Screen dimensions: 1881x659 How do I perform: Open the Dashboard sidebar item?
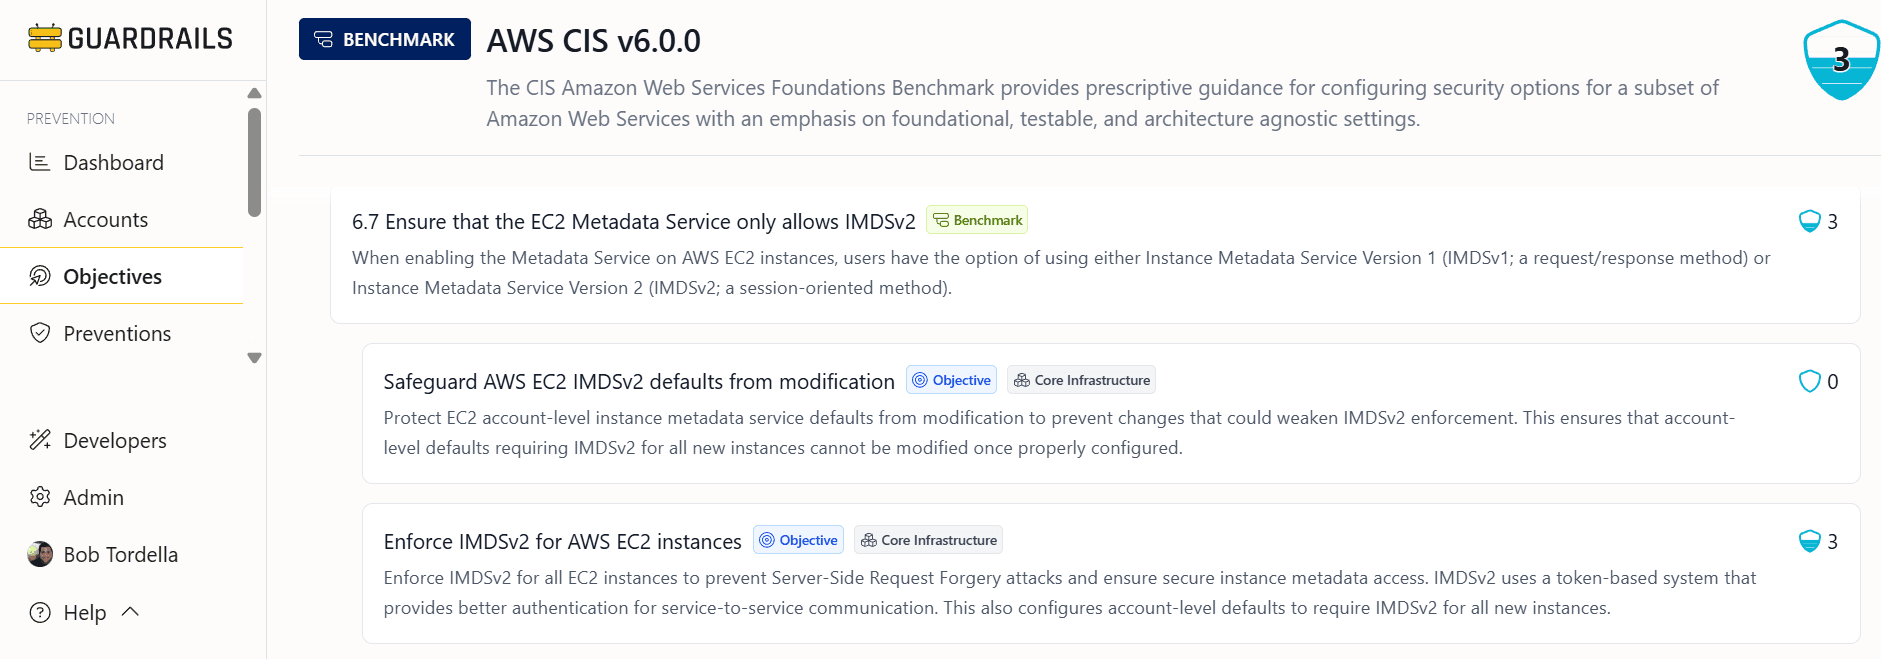(x=112, y=162)
